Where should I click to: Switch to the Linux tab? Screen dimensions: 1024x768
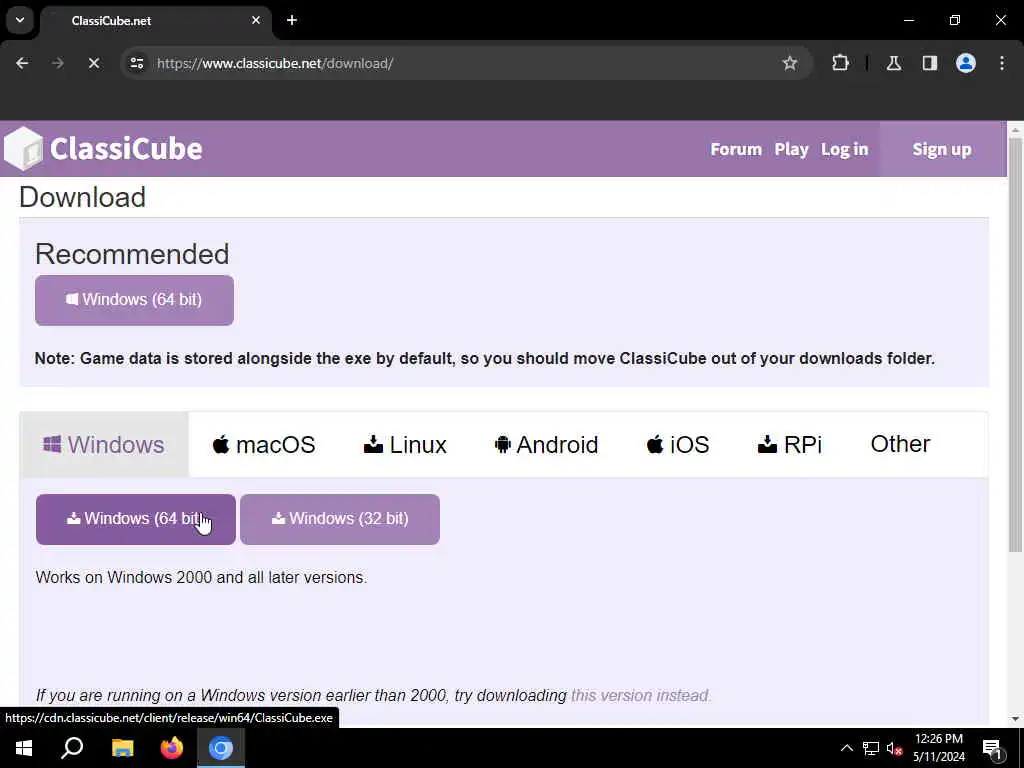tap(405, 444)
